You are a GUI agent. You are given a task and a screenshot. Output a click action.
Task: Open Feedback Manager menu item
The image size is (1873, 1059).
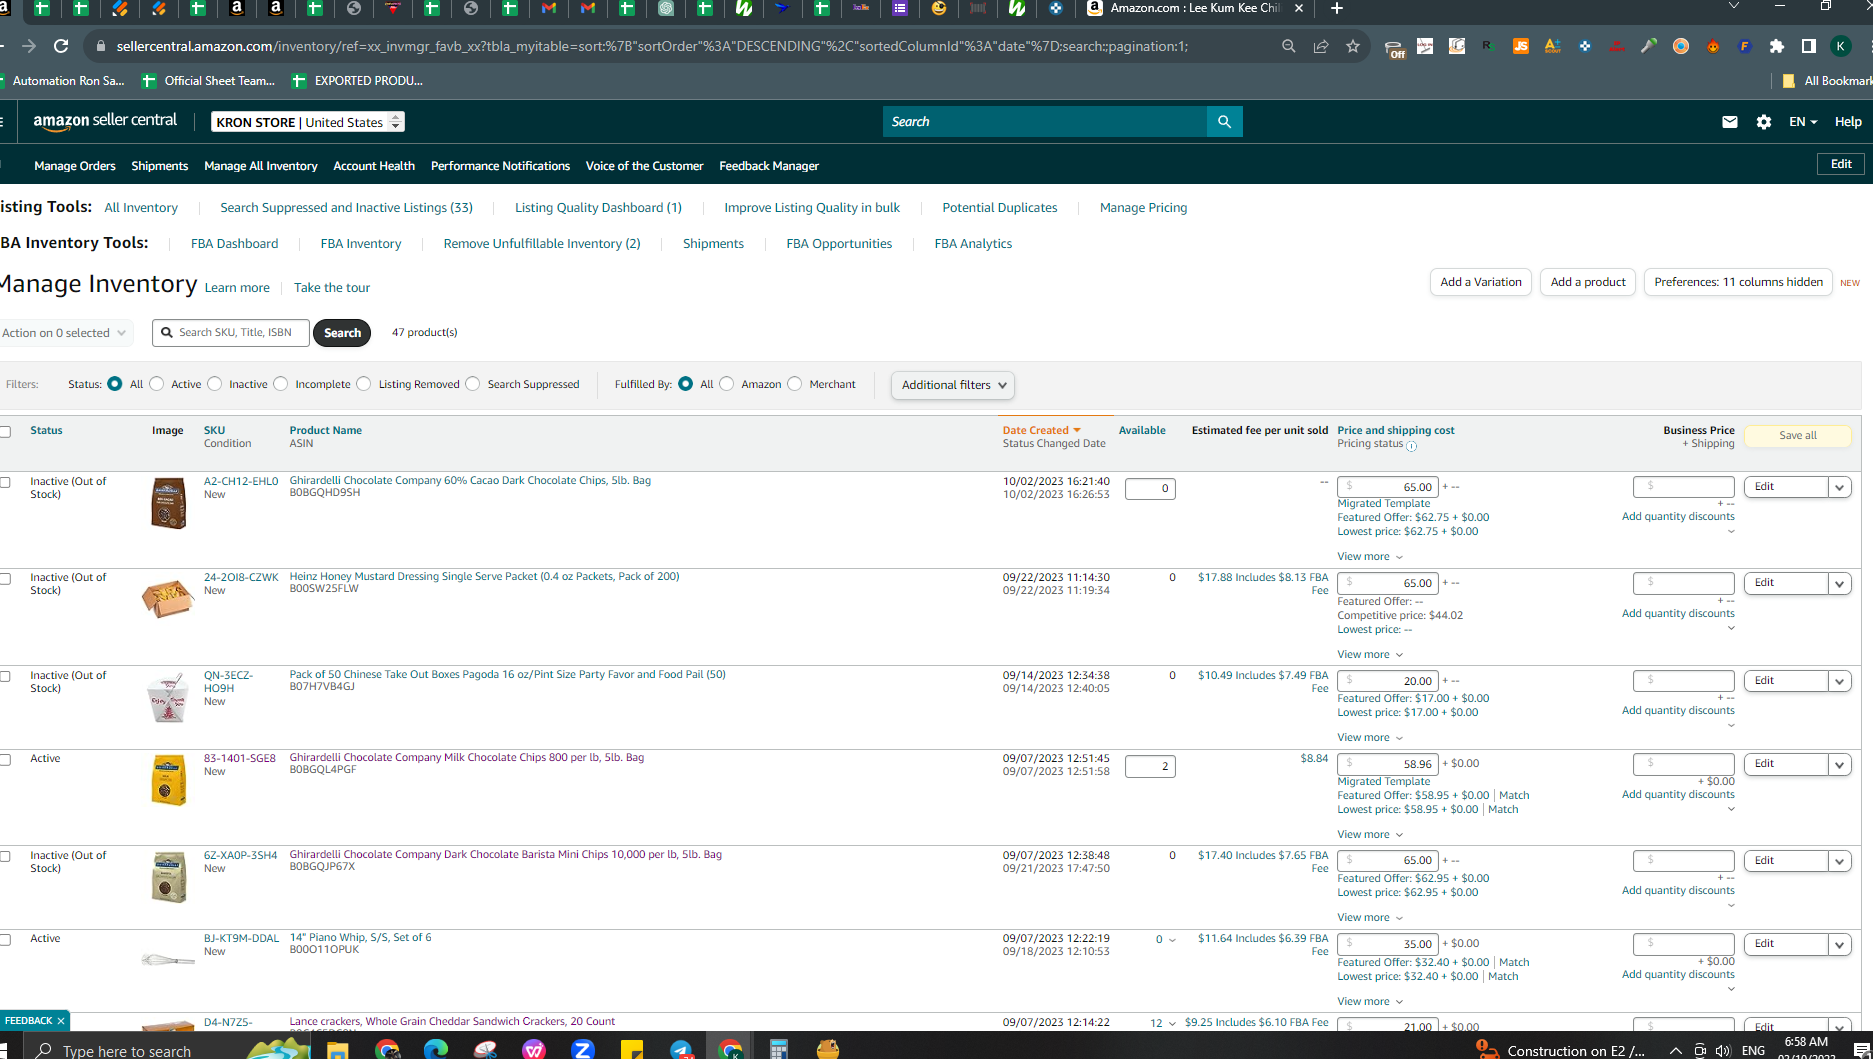[769, 166]
